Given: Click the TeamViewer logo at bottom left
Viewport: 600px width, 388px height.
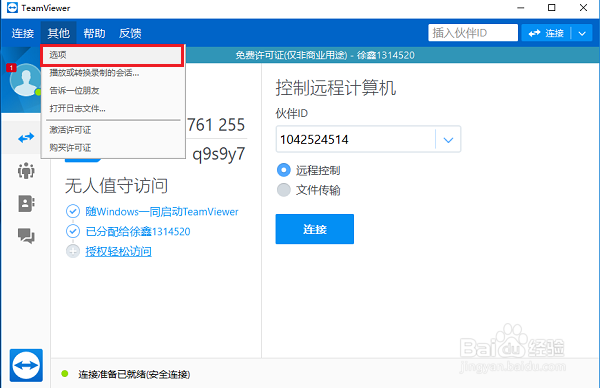Looking at the screenshot, I should pyautogui.click(x=26, y=365).
